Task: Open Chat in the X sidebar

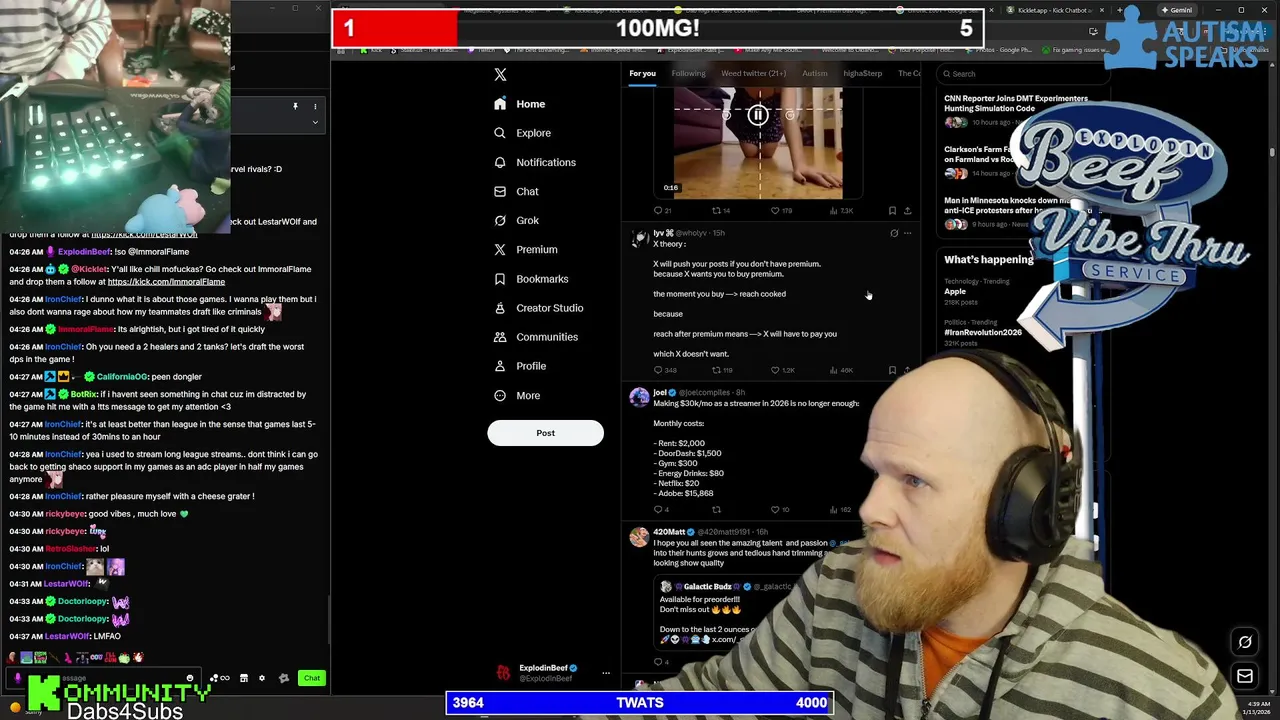Action: point(516,191)
